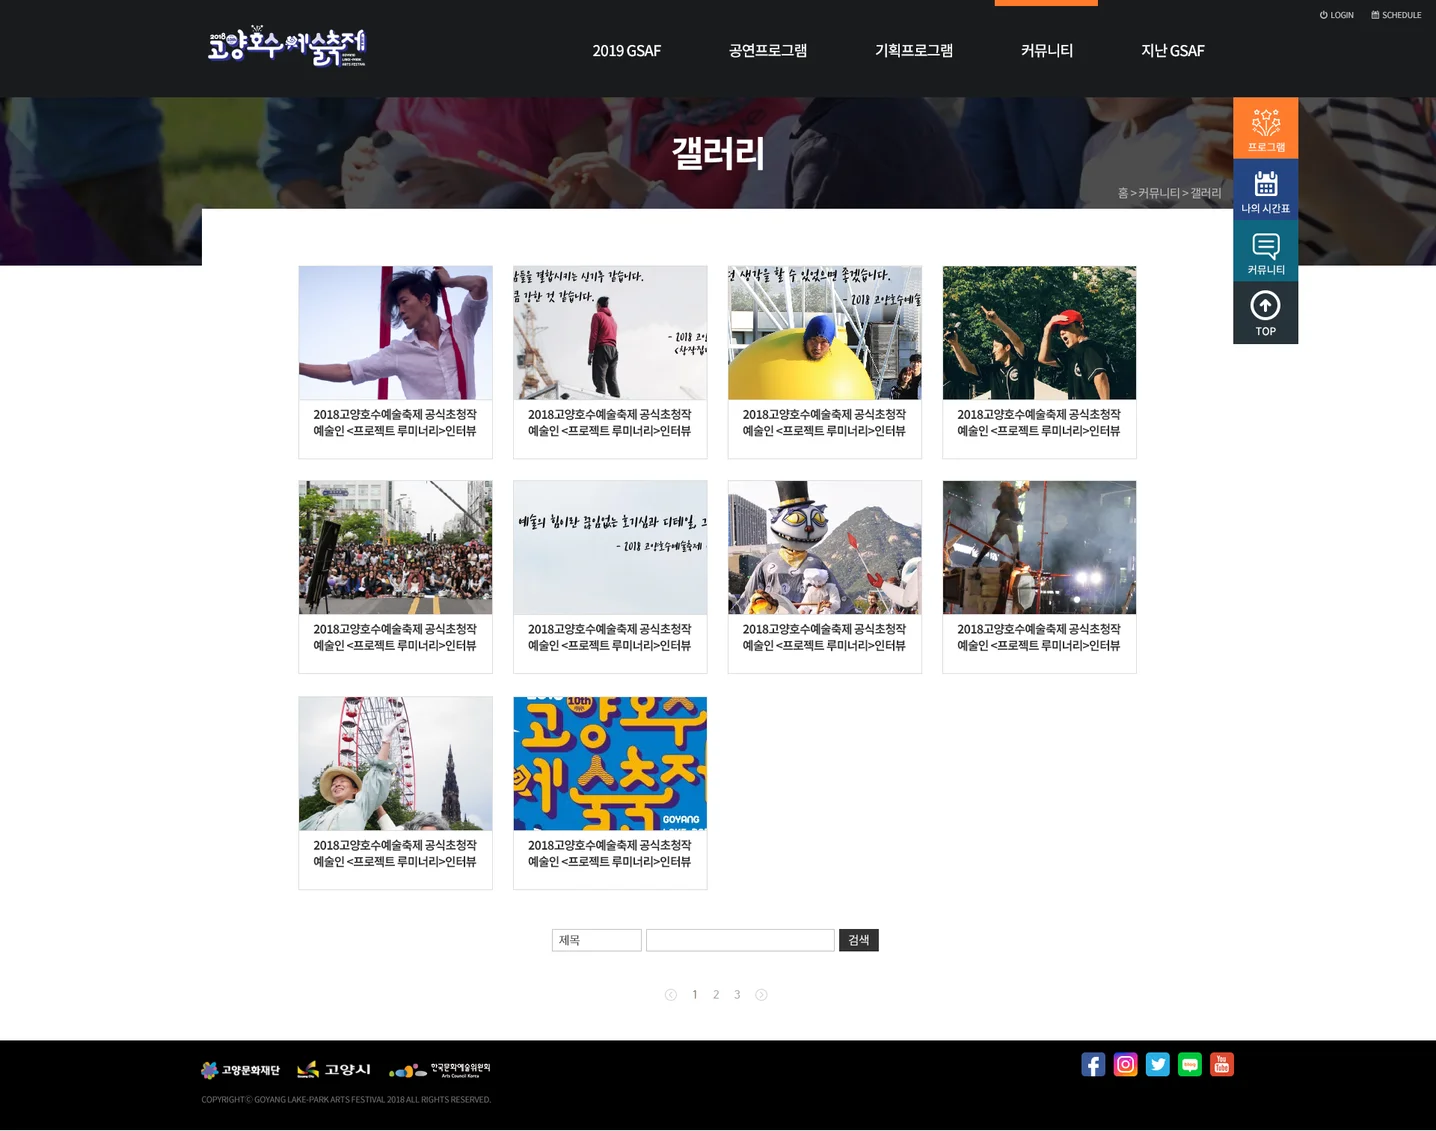Click 홈 in the breadcrumb trail
Screen dimensions: 1436x1131
click(1123, 193)
